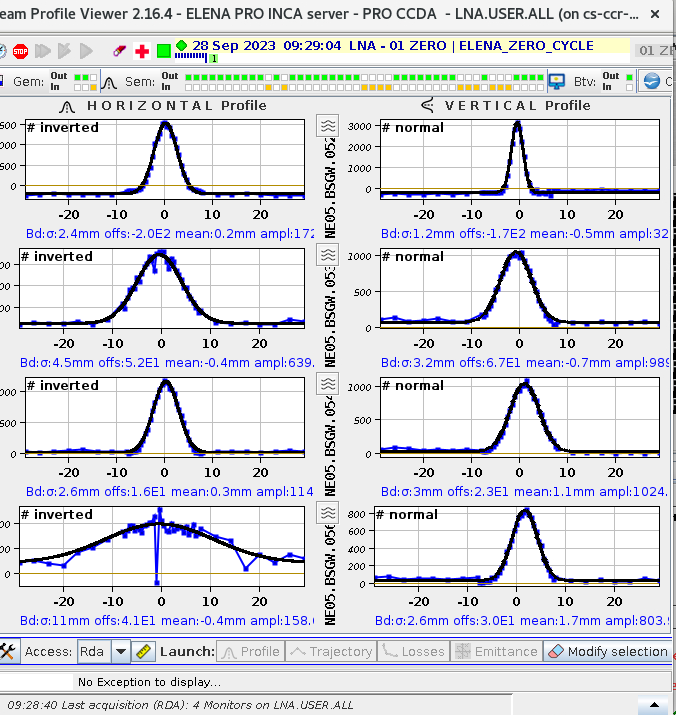Click the red plus icon in toolbar
This screenshot has width=676, height=715.
(x=142, y=50)
